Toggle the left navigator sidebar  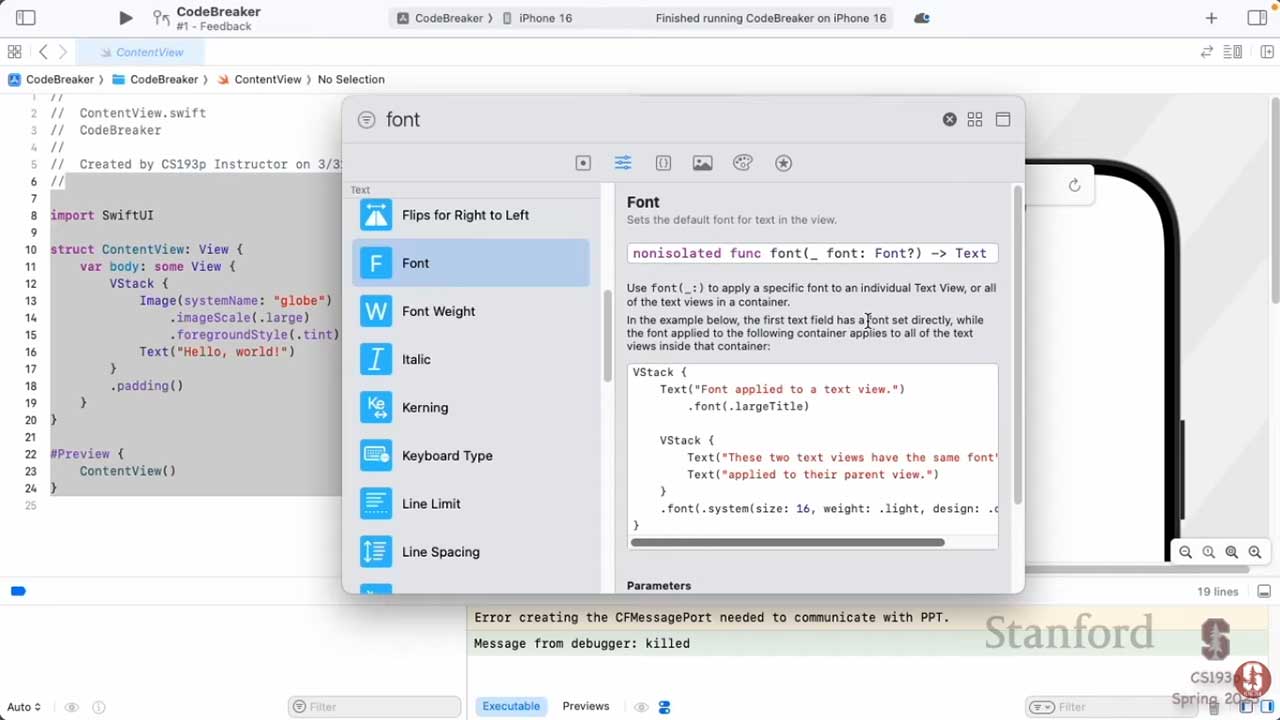coord(26,18)
